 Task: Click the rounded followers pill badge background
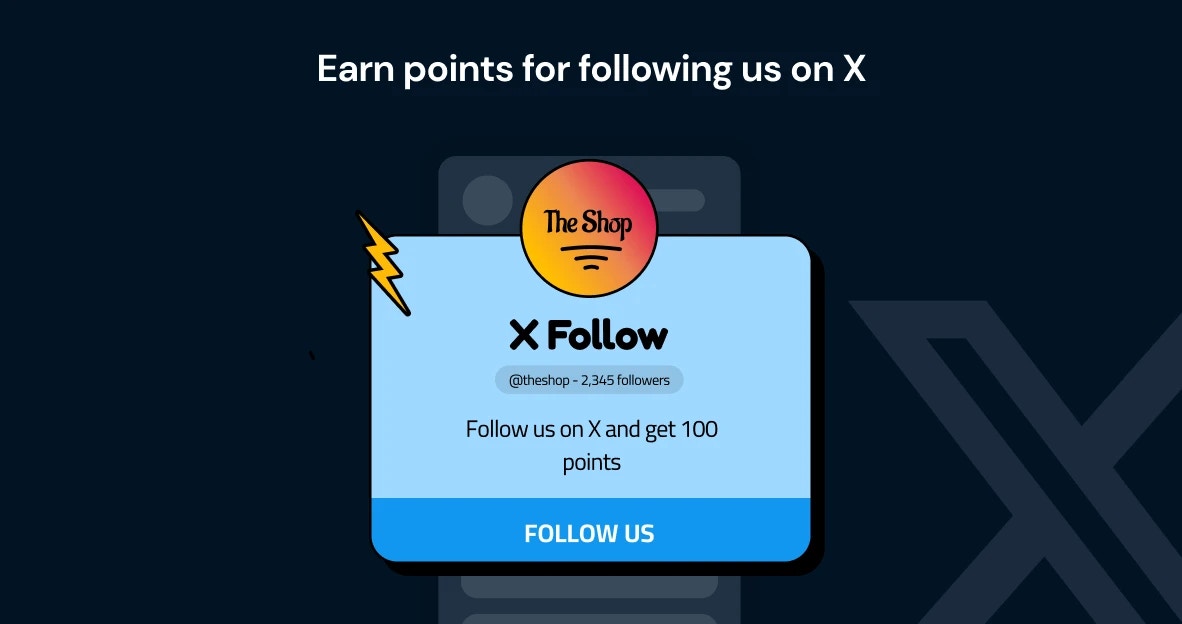589,380
